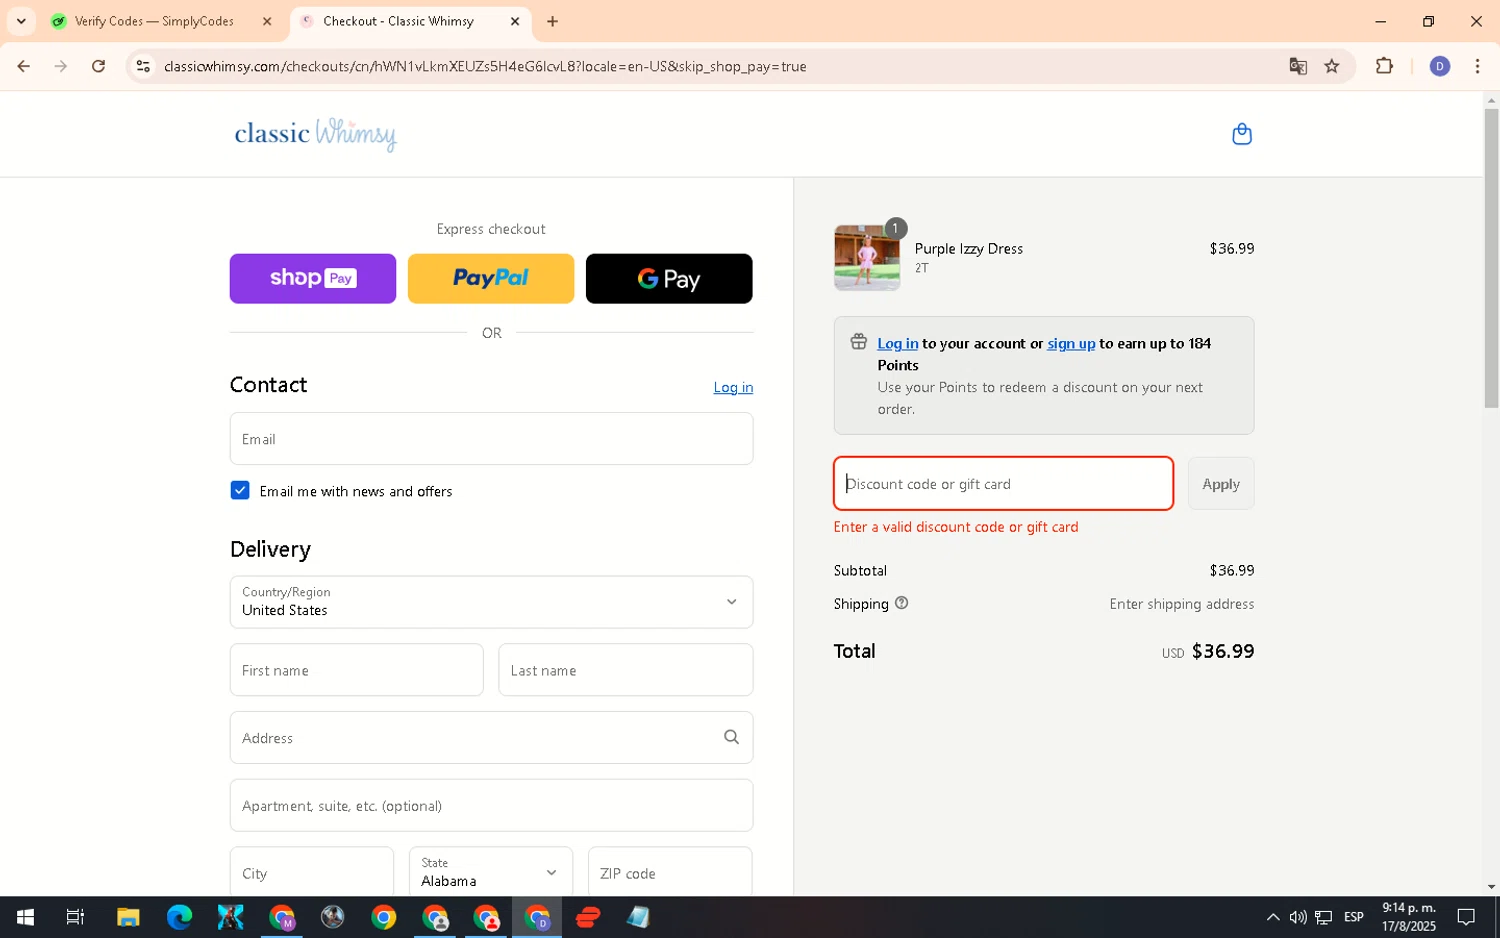The width and height of the screenshot is (1500, 938).
Task: Open the volume speaker tray icon
Action: point(1297,917)
